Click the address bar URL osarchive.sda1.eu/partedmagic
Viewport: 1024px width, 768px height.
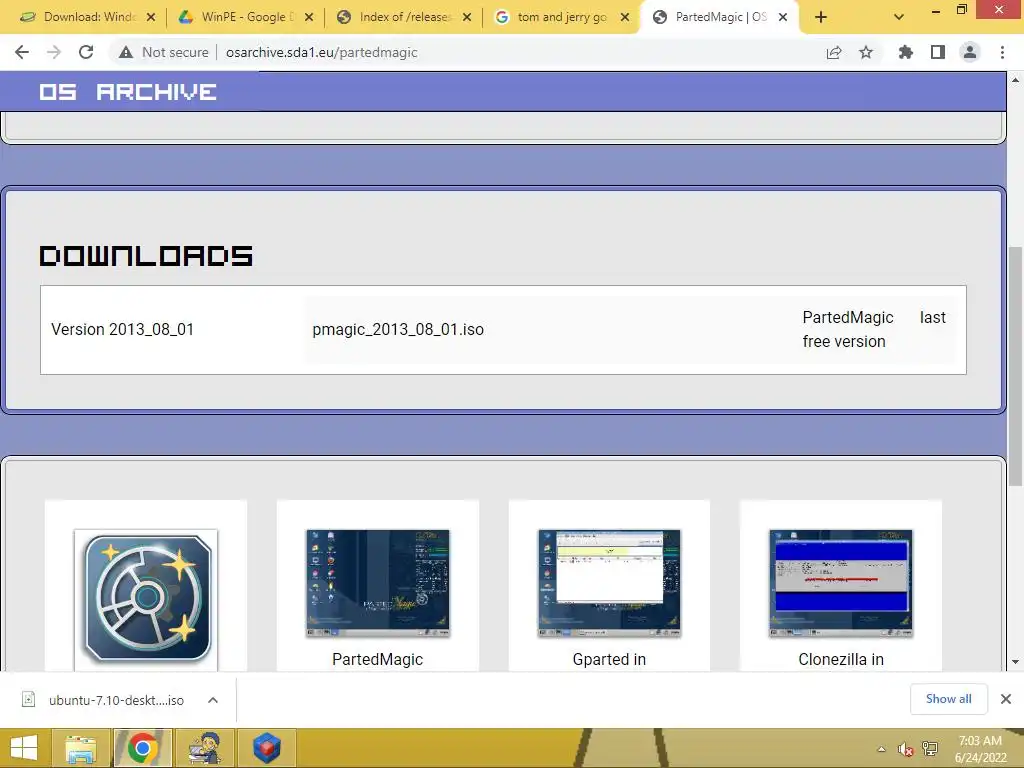click(321, 52)
